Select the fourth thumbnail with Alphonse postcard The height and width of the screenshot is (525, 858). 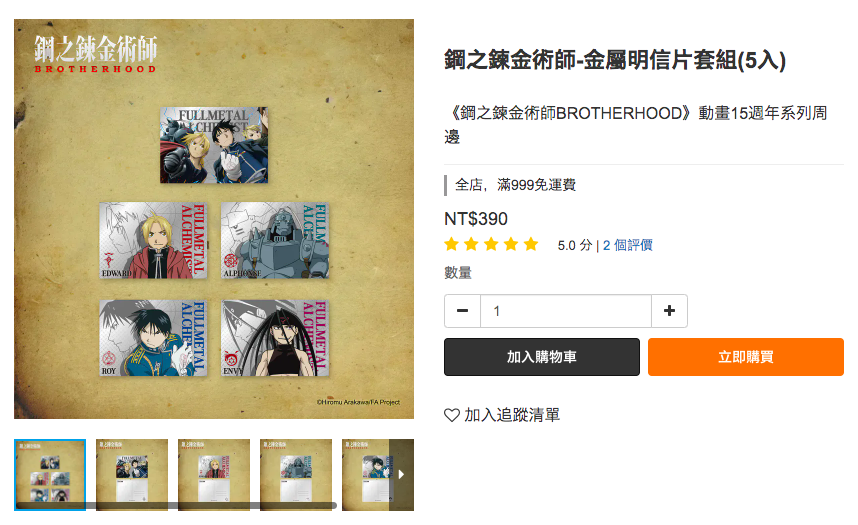coord(296,475)
